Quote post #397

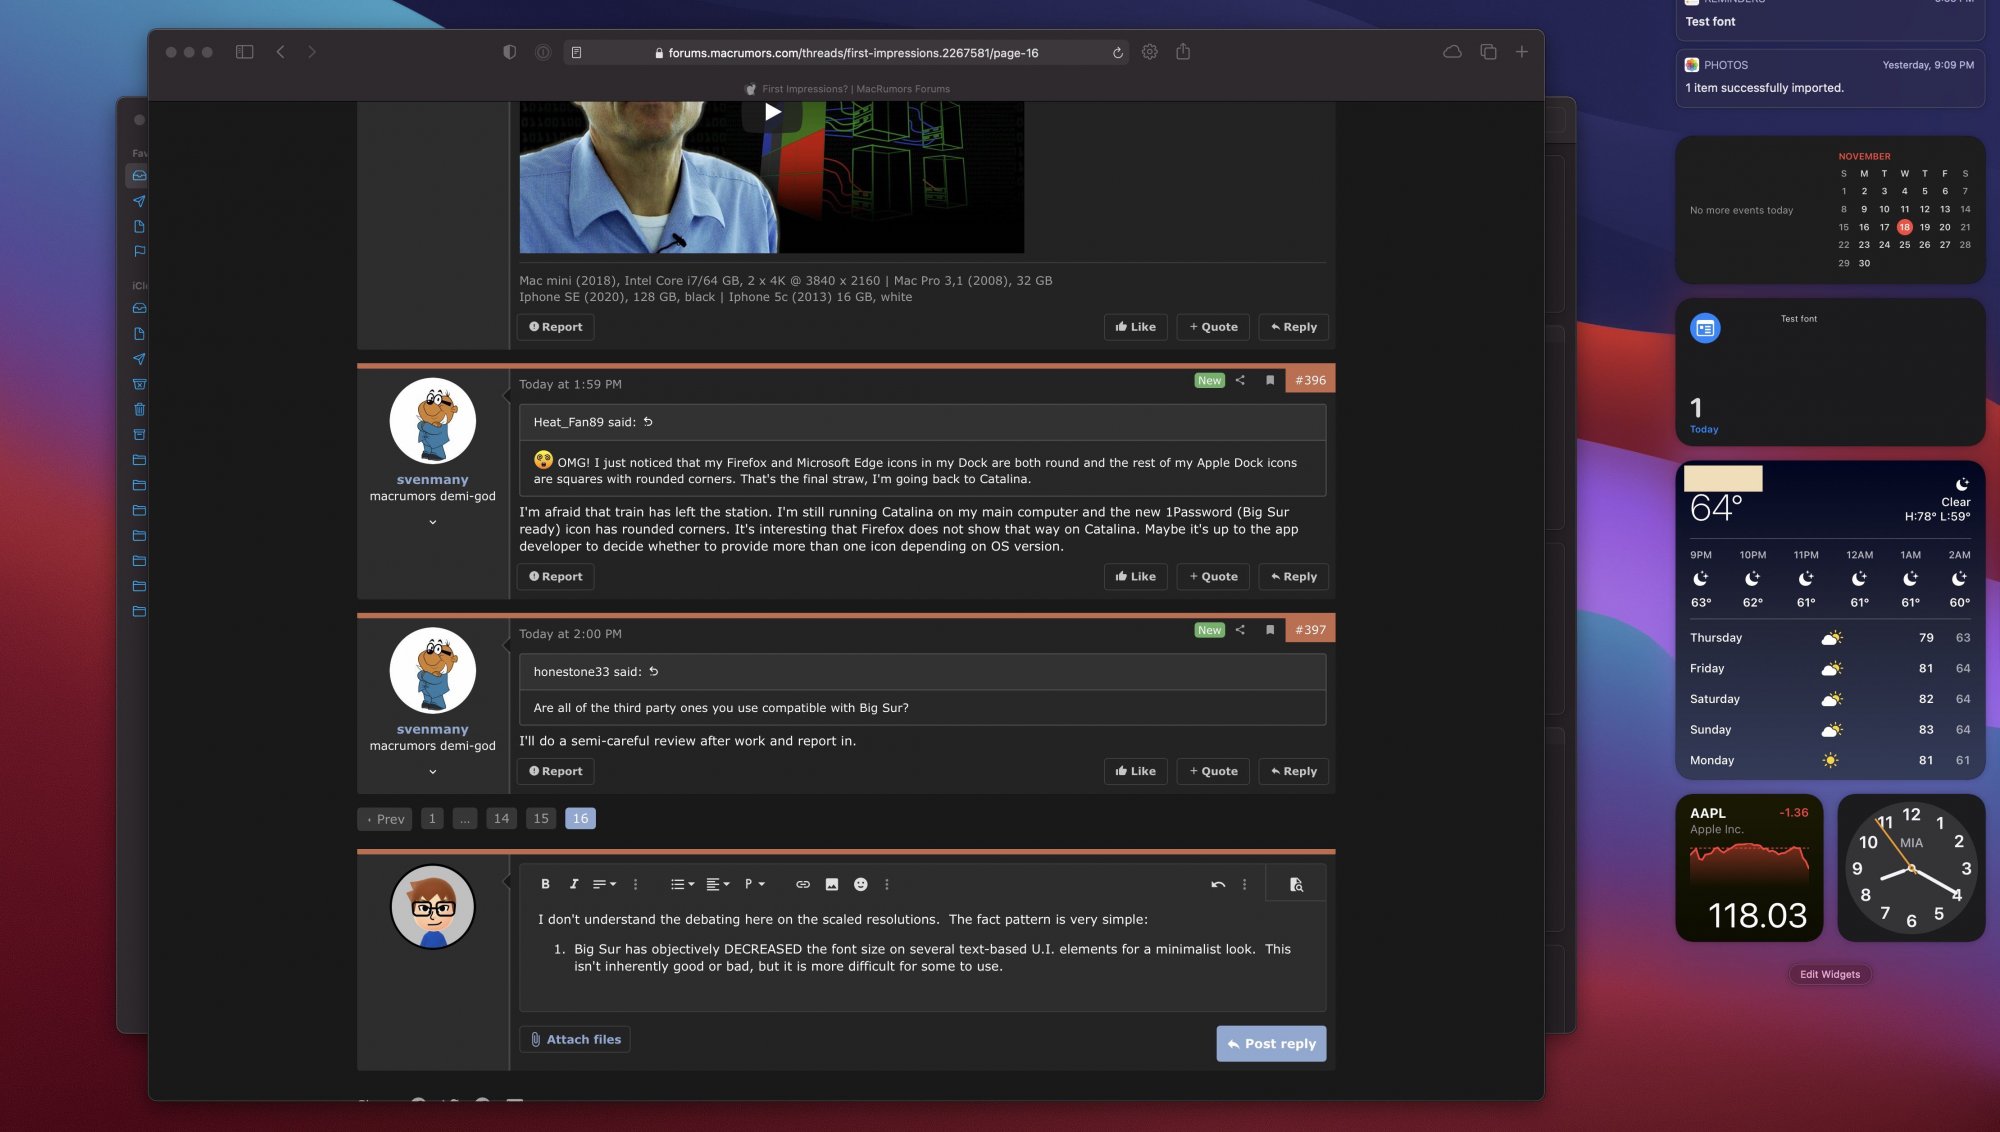(1213, 771)
